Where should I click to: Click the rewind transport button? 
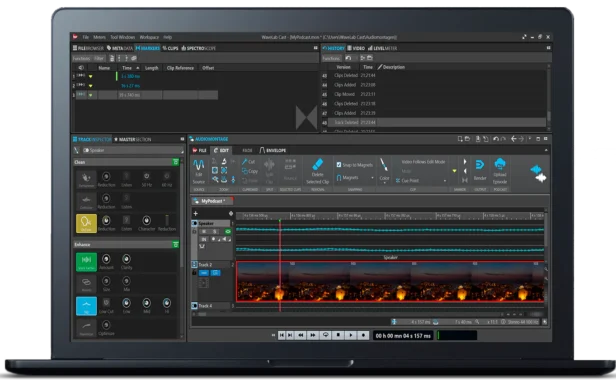tap(301, 335)
